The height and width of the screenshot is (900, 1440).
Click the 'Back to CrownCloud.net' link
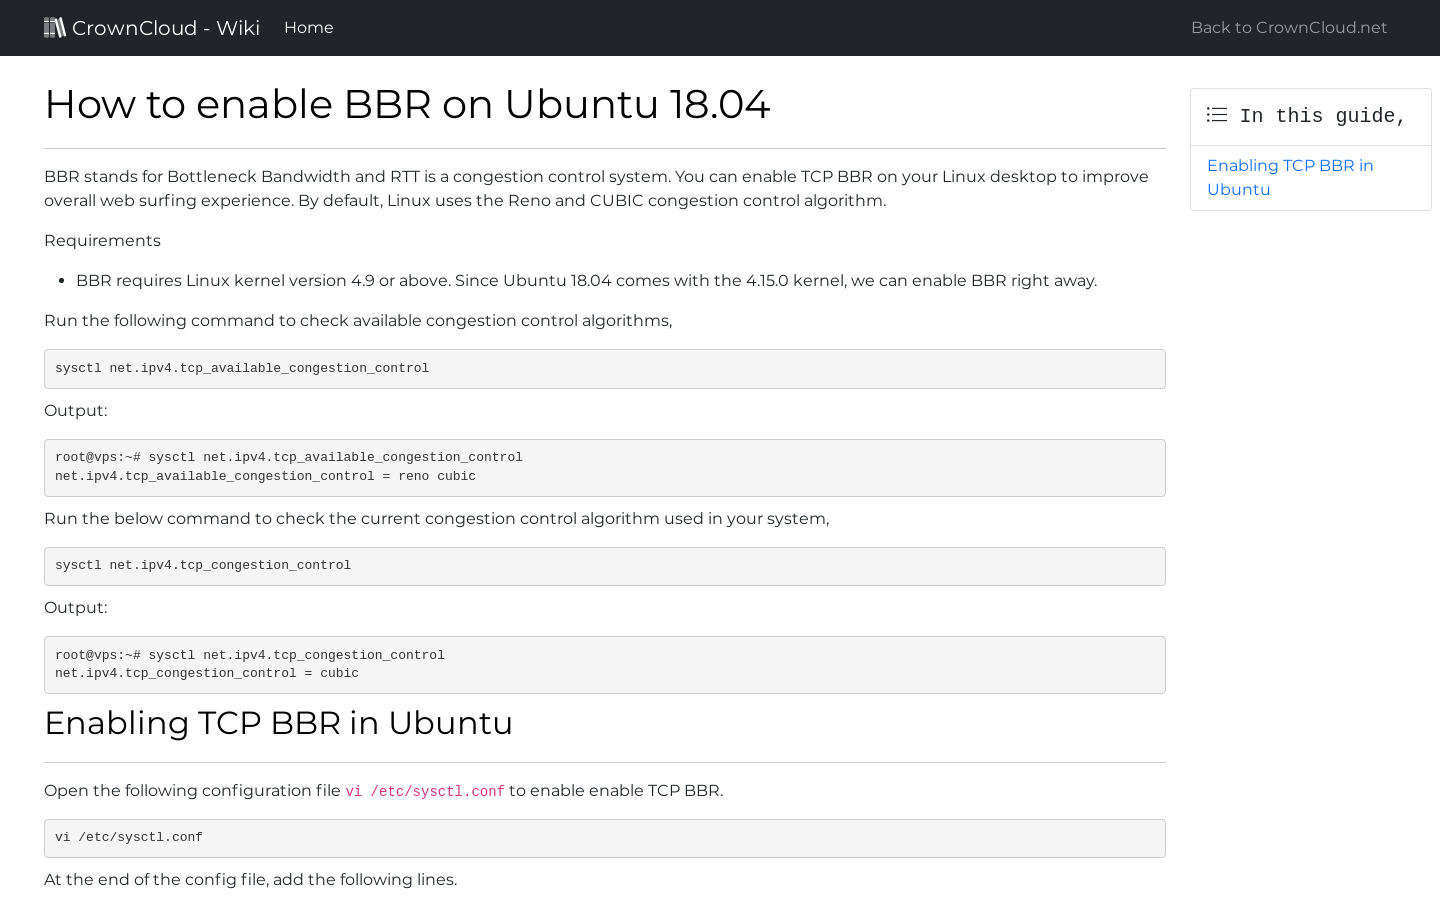[x=1288, y=27]
